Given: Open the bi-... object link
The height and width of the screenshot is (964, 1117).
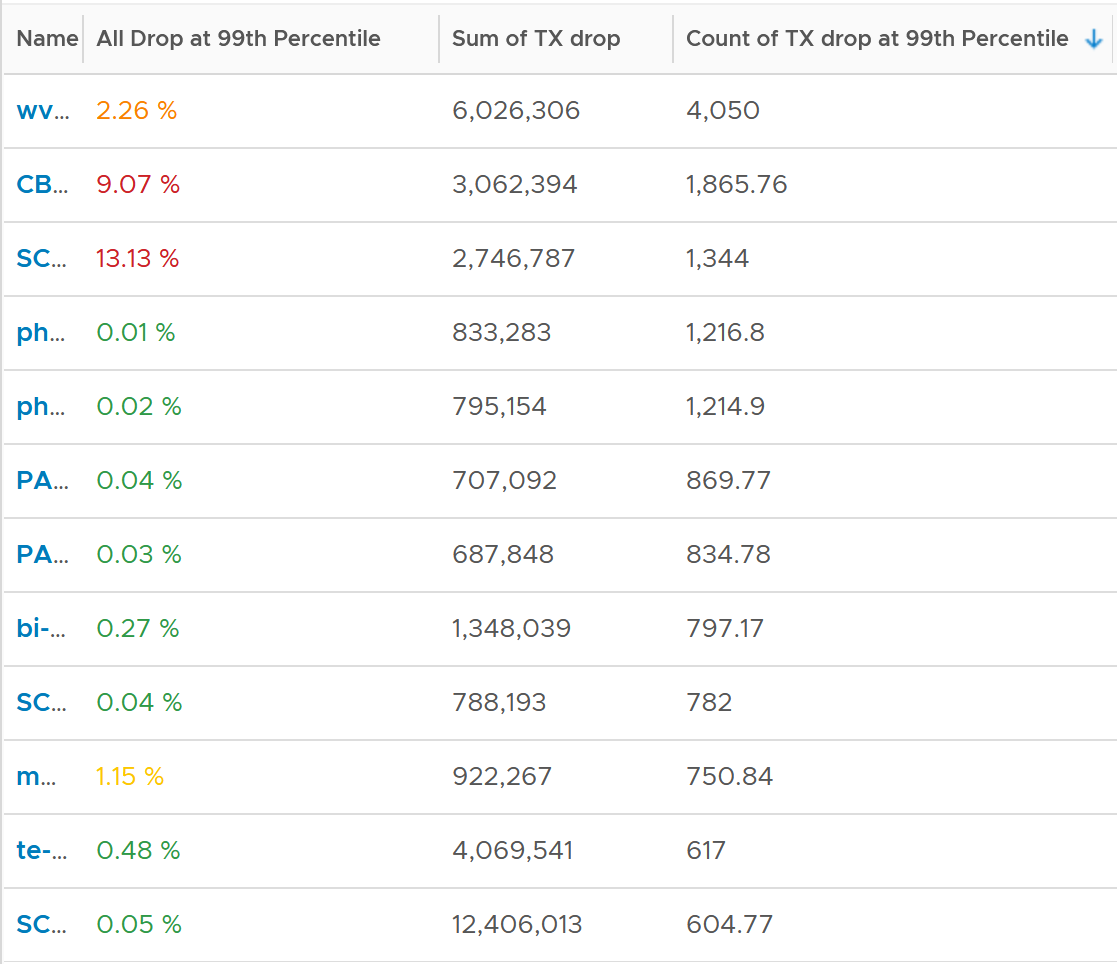Looking at the screenshot, I should (x=41, y=628).
